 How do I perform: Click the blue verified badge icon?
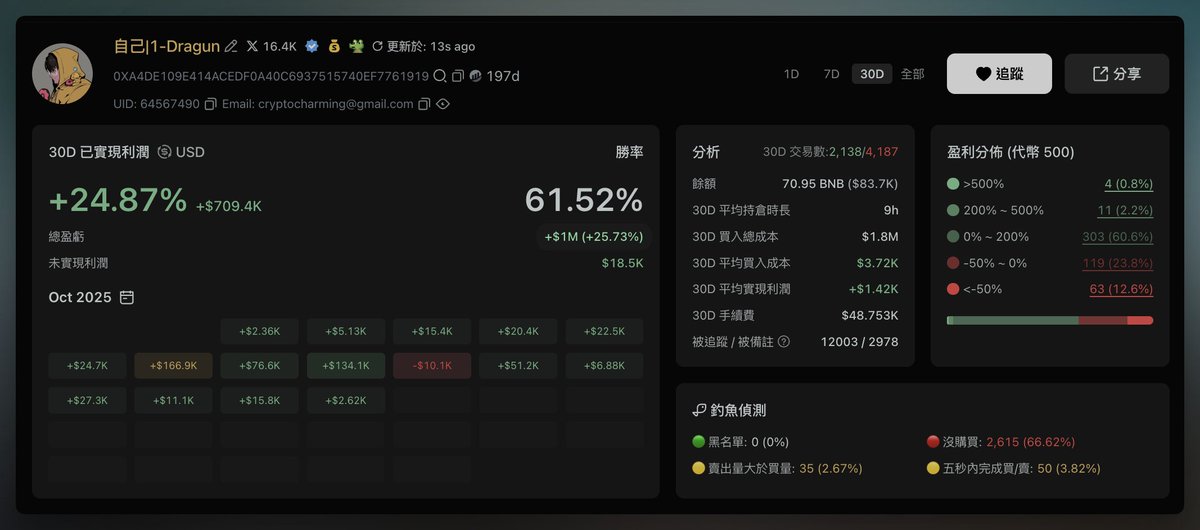pyautogui.click(x=312, y=47)
